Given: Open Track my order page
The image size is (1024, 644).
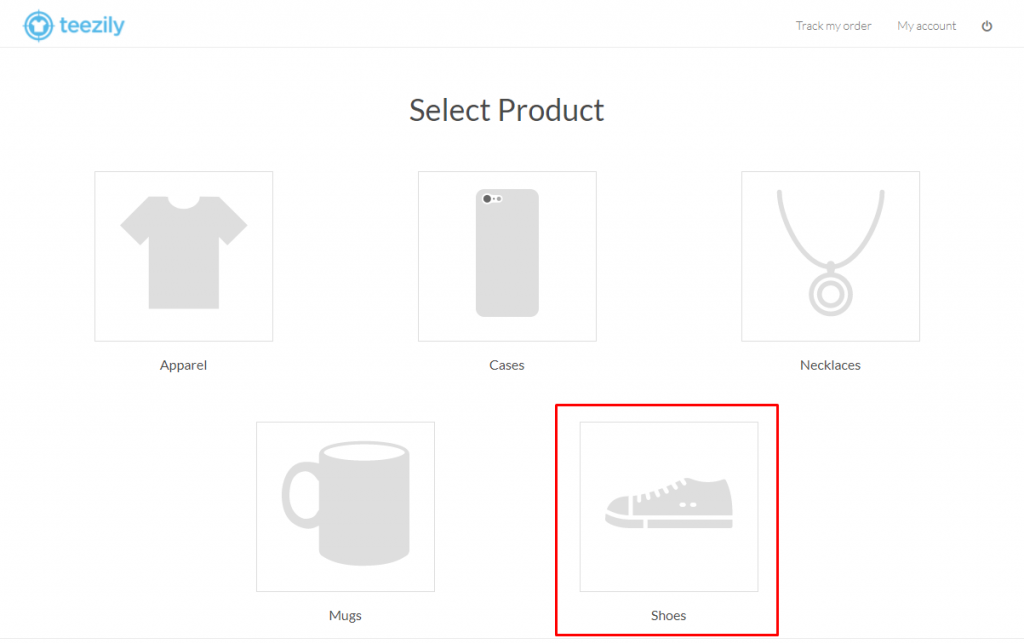Looking at the screenshot, I should pos(833,26).
